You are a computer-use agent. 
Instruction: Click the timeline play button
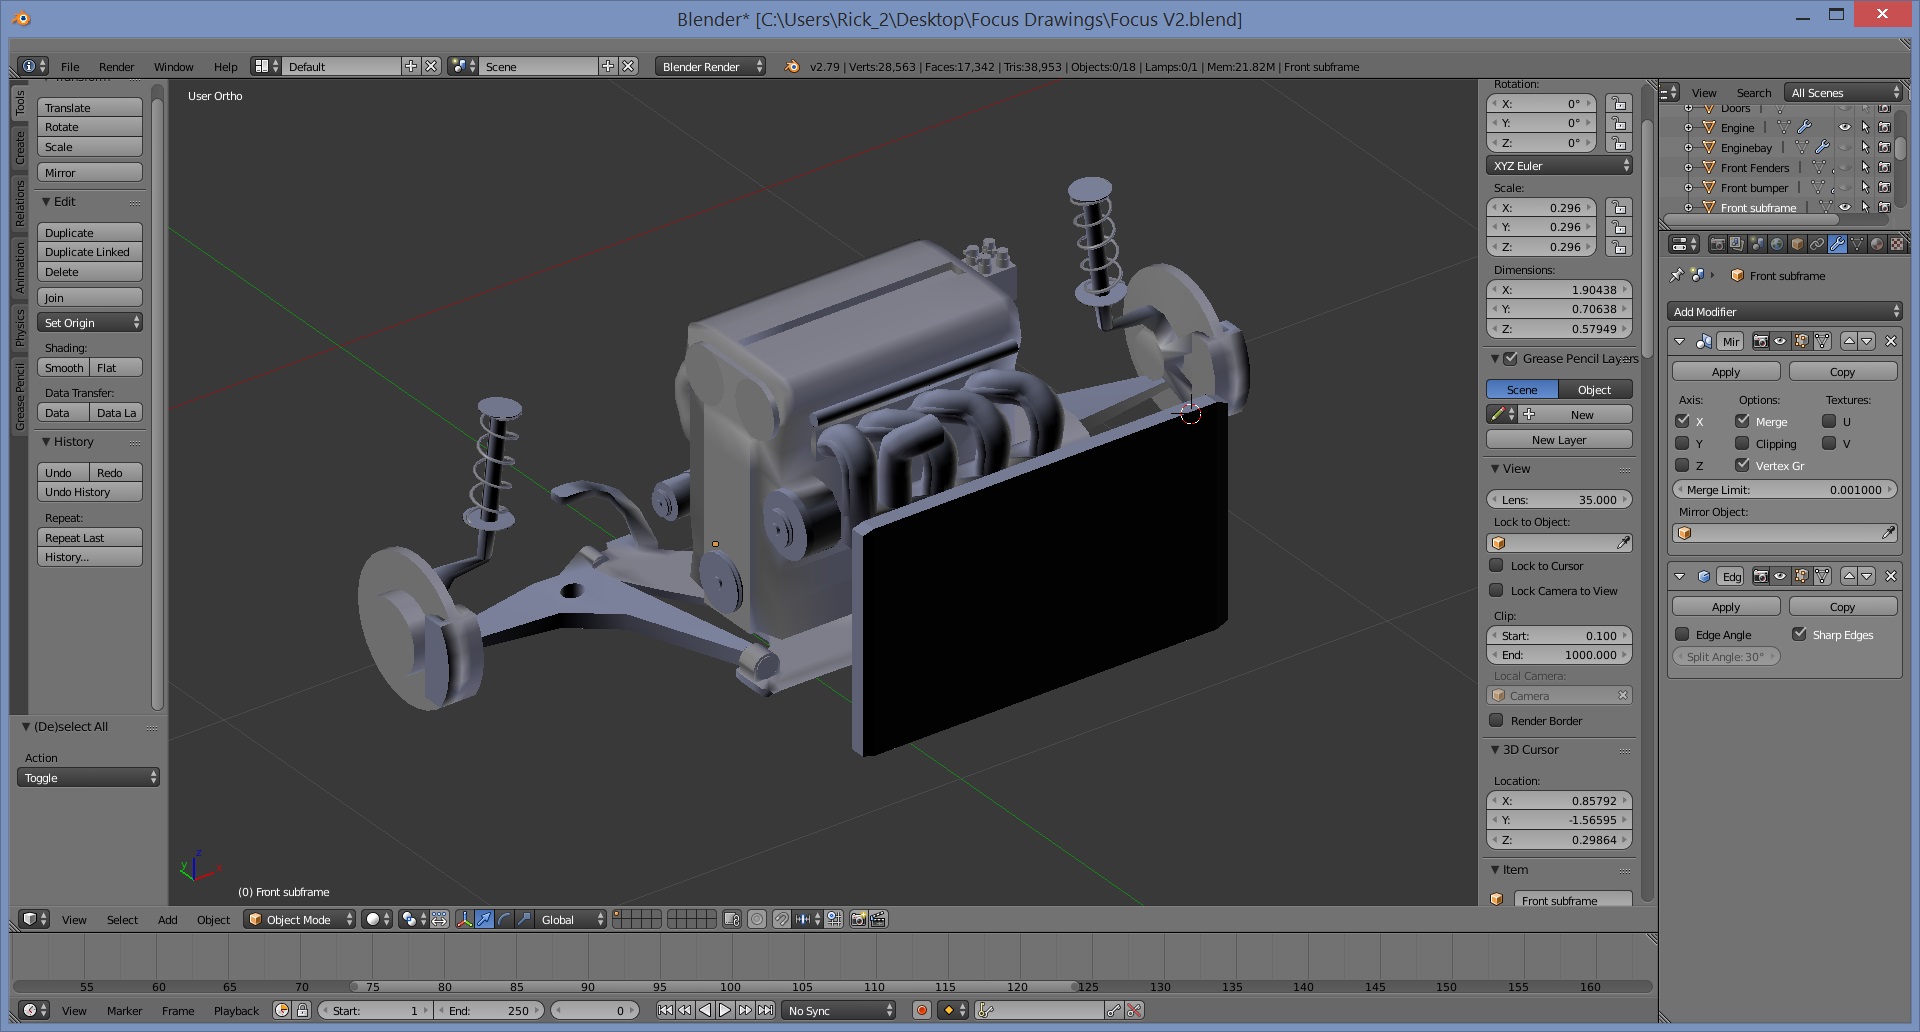(725, 1010)
